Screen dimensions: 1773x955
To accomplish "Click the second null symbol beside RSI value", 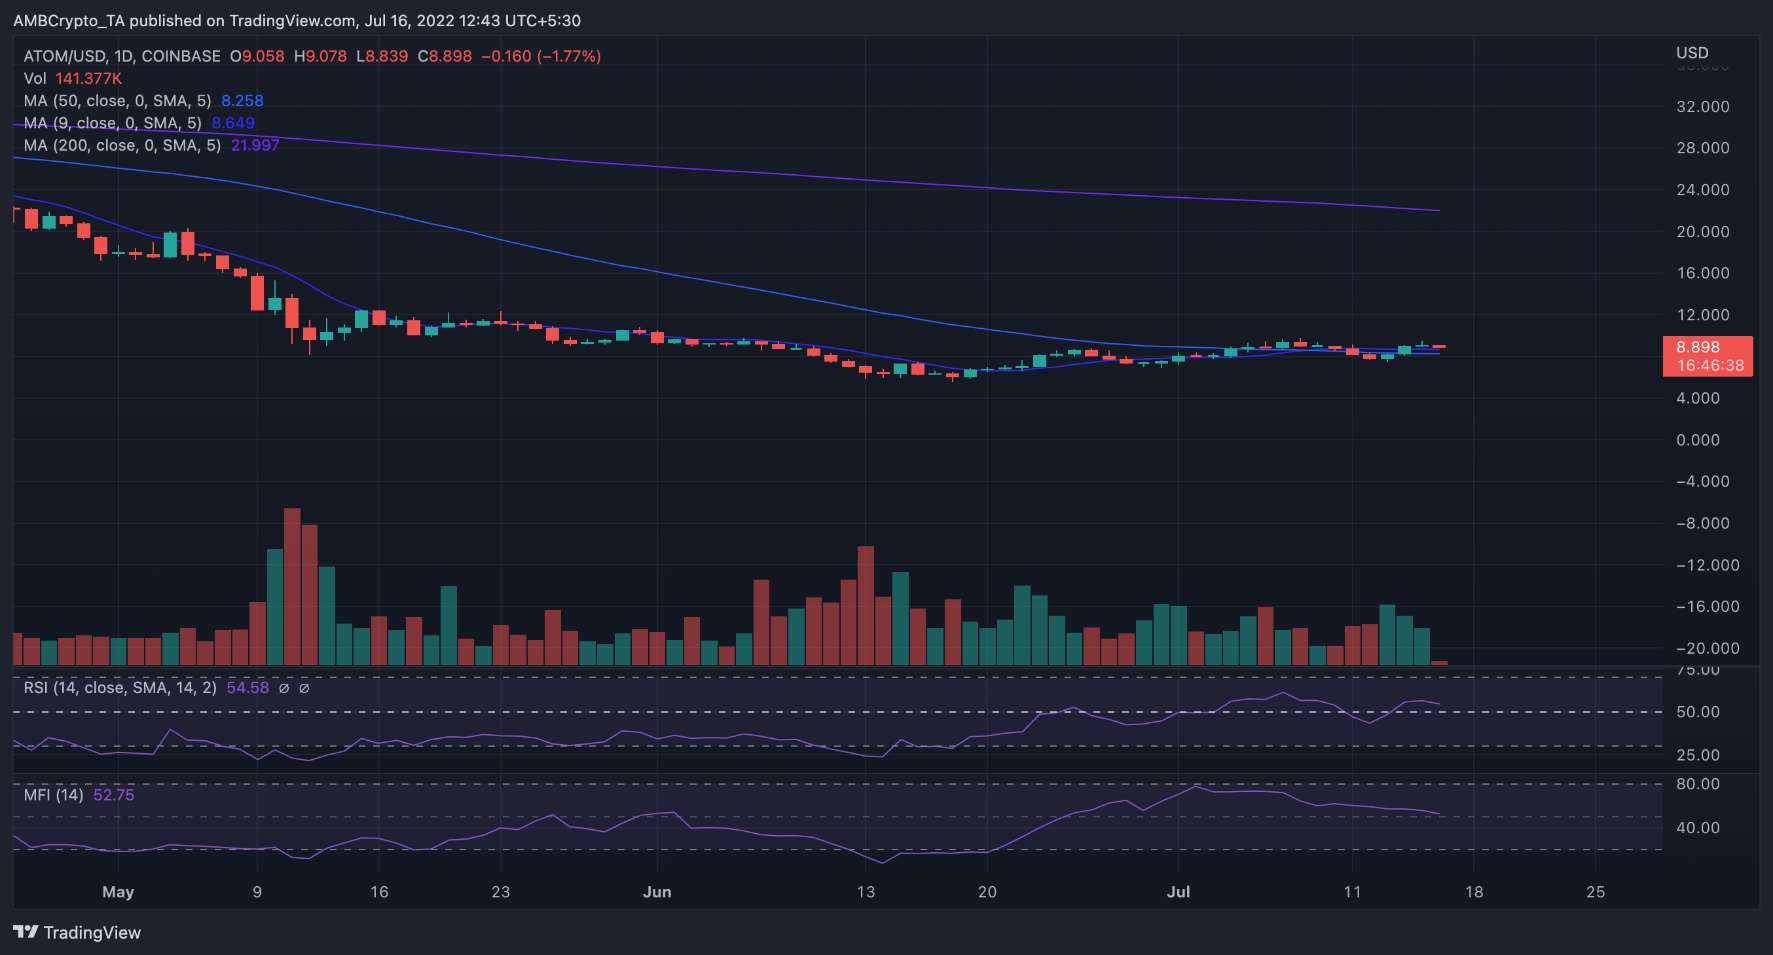I will tap(304, 688).
